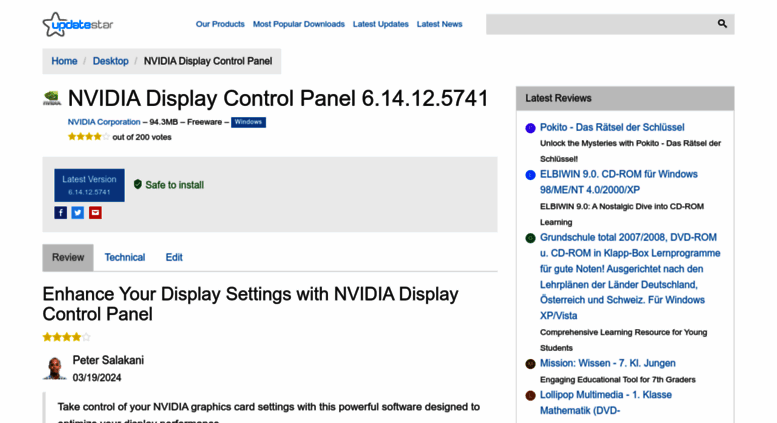Click the Desktop breadcrumb
This screenshot has width=777, height=423.
point(111,61)
